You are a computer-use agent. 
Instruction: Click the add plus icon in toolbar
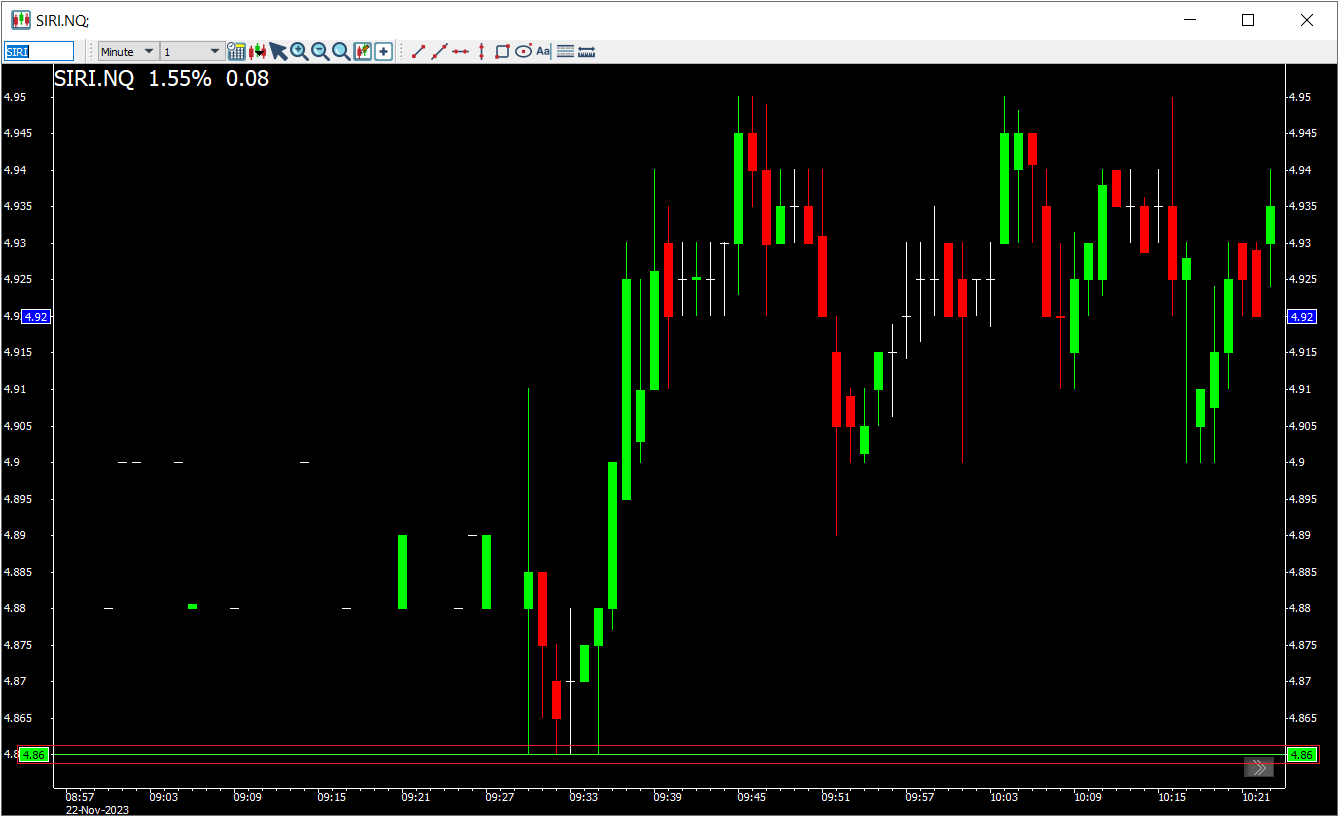383,51
